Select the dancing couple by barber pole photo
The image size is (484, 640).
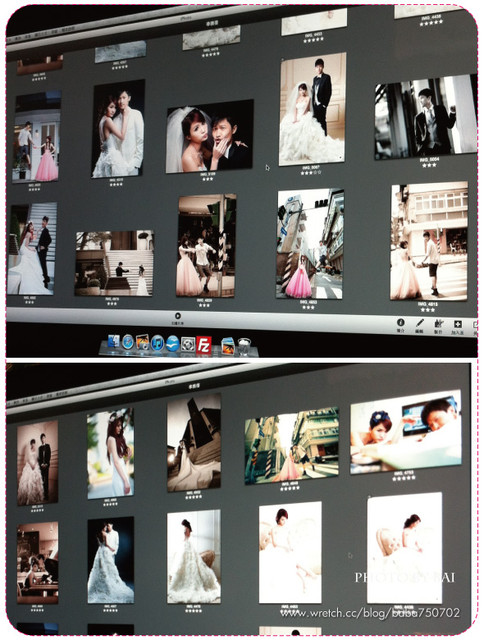pos(206,245)
